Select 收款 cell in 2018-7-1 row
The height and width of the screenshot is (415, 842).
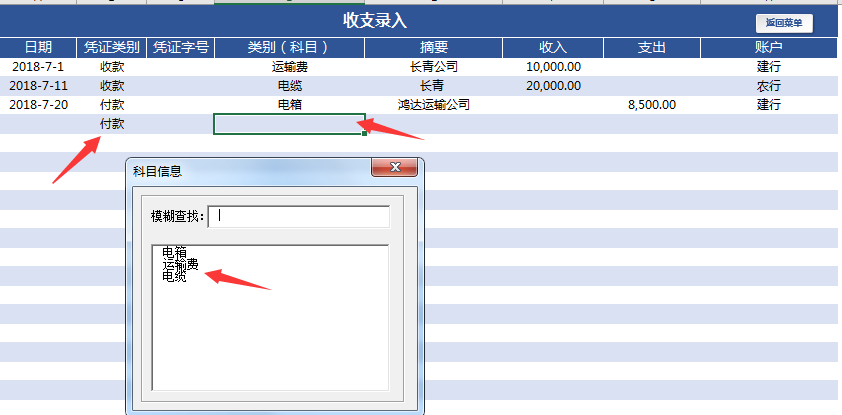click(x=112, y=67)
